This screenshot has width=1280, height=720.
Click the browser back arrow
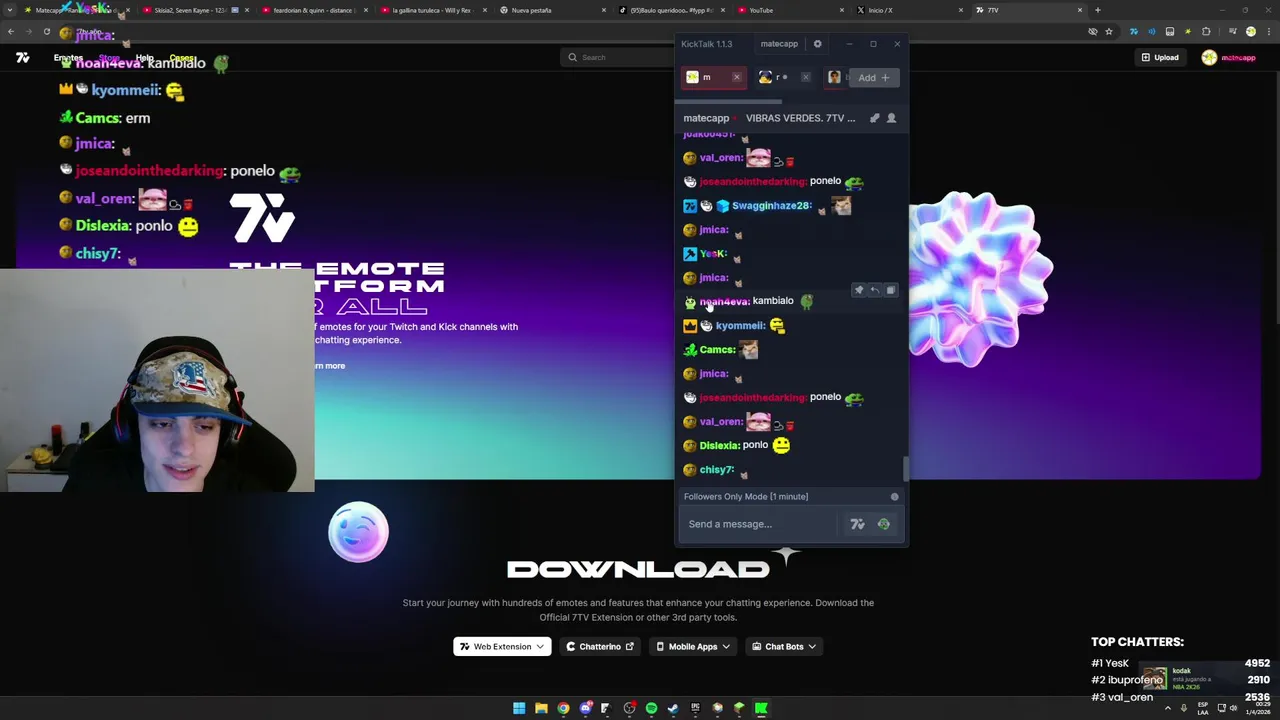11,31
